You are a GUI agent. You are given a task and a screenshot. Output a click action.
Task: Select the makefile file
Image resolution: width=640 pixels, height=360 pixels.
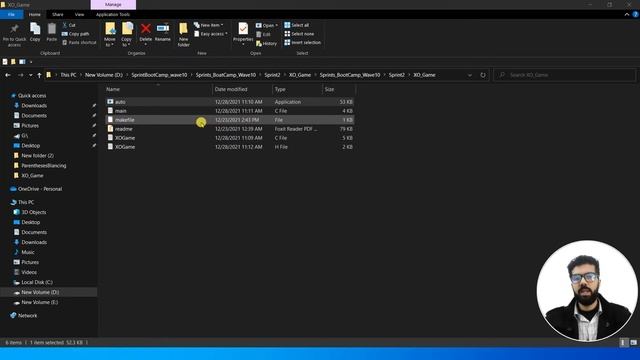click(x=230, y=120)
